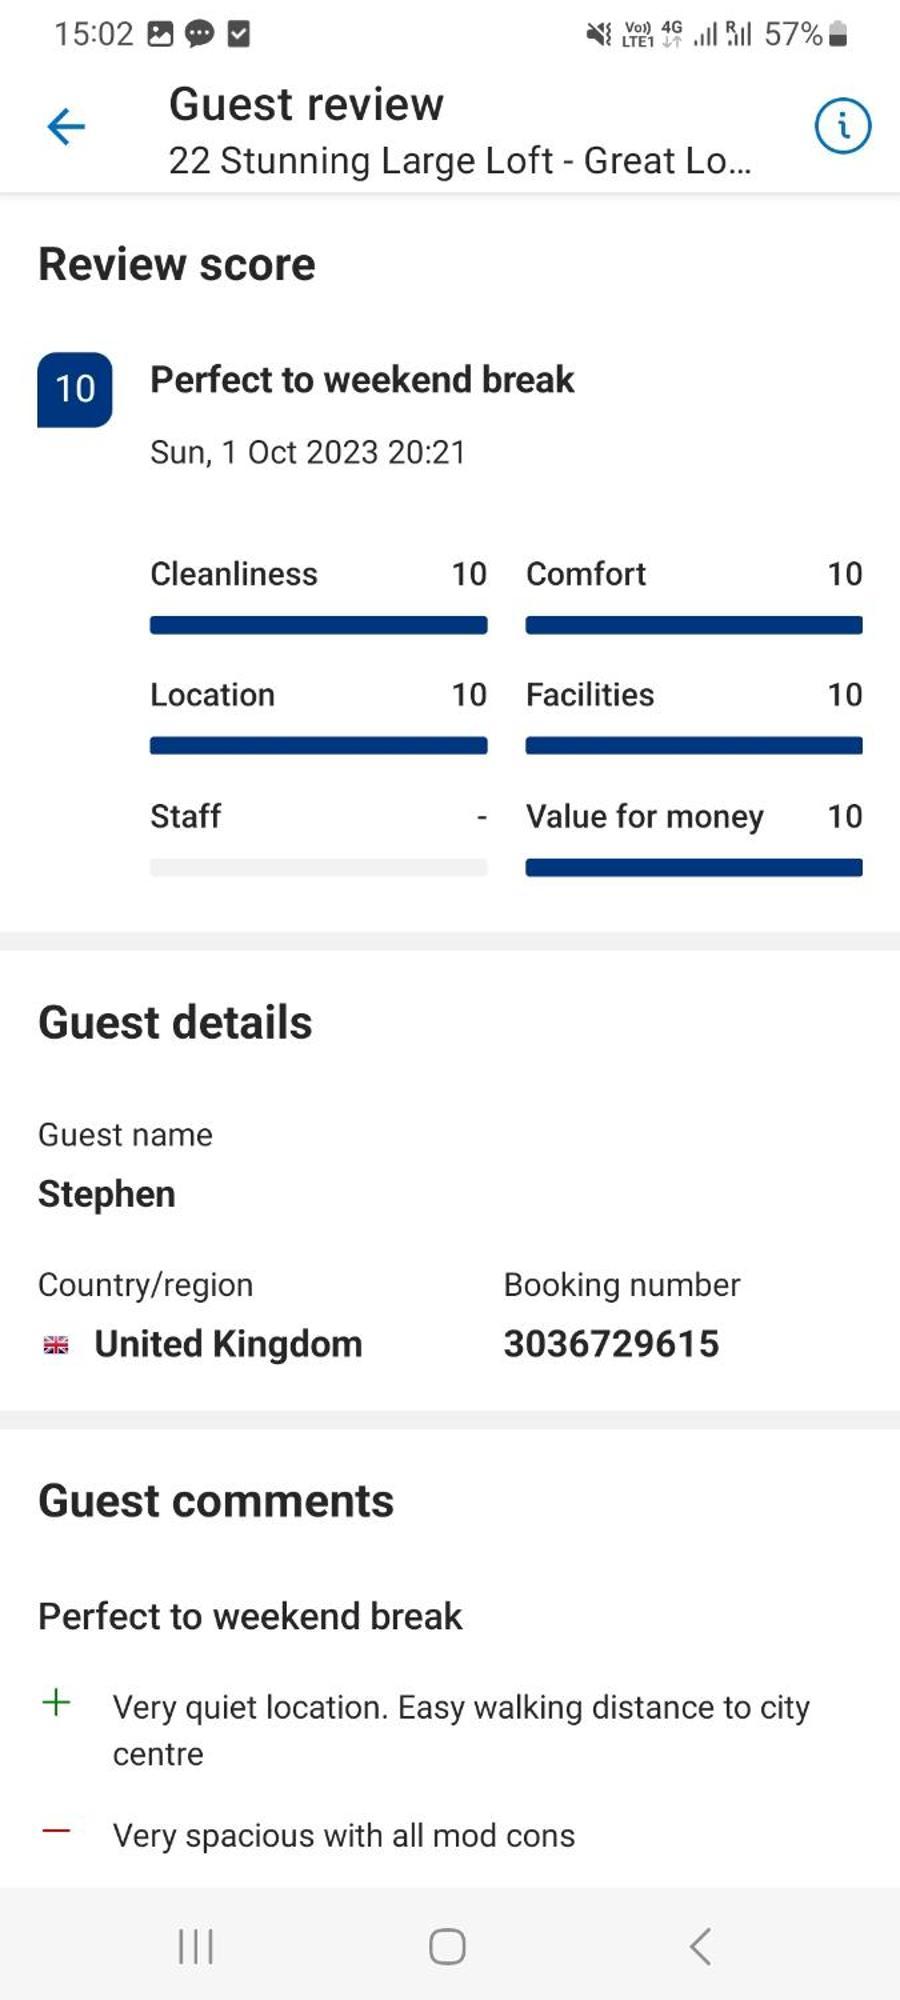The height and width of the screenshot is (2000, 900).
Task: Click the Cleanliness score bar
Action: click(x=318, y=625)
